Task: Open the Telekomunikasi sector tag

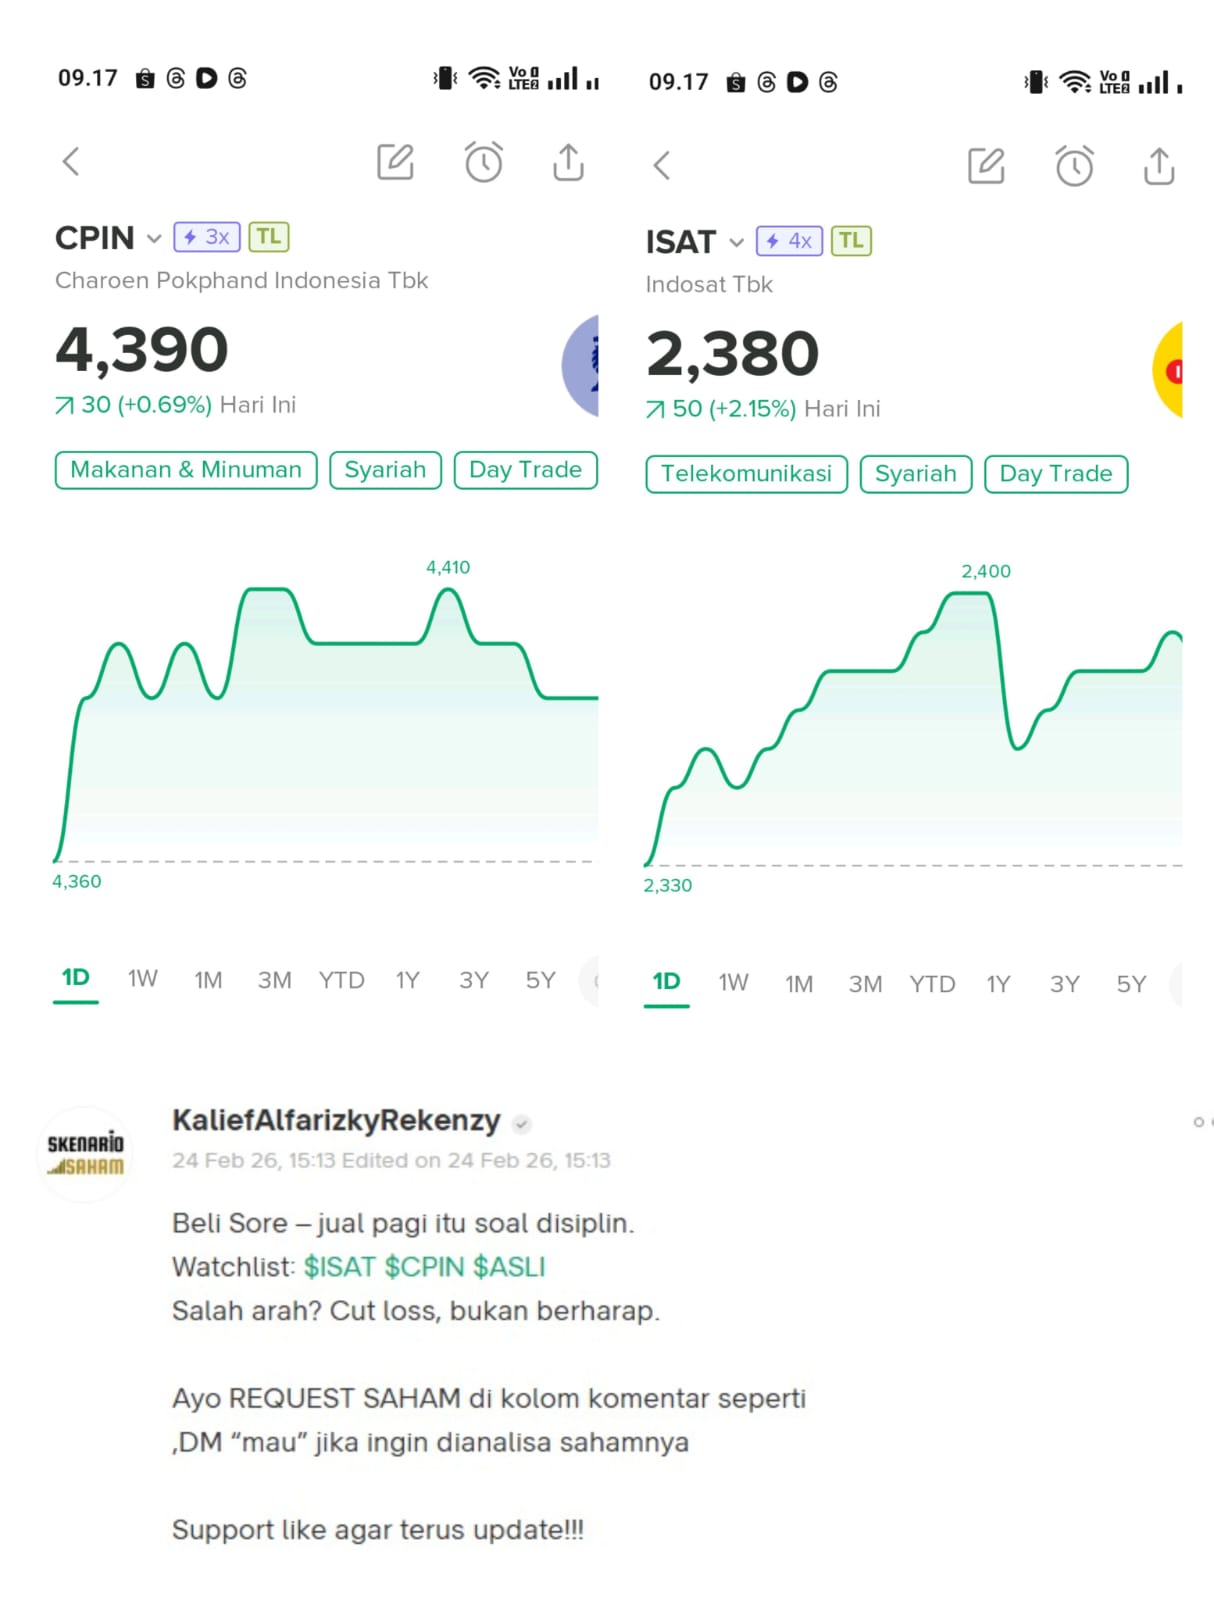Action: tap(746, 474)
